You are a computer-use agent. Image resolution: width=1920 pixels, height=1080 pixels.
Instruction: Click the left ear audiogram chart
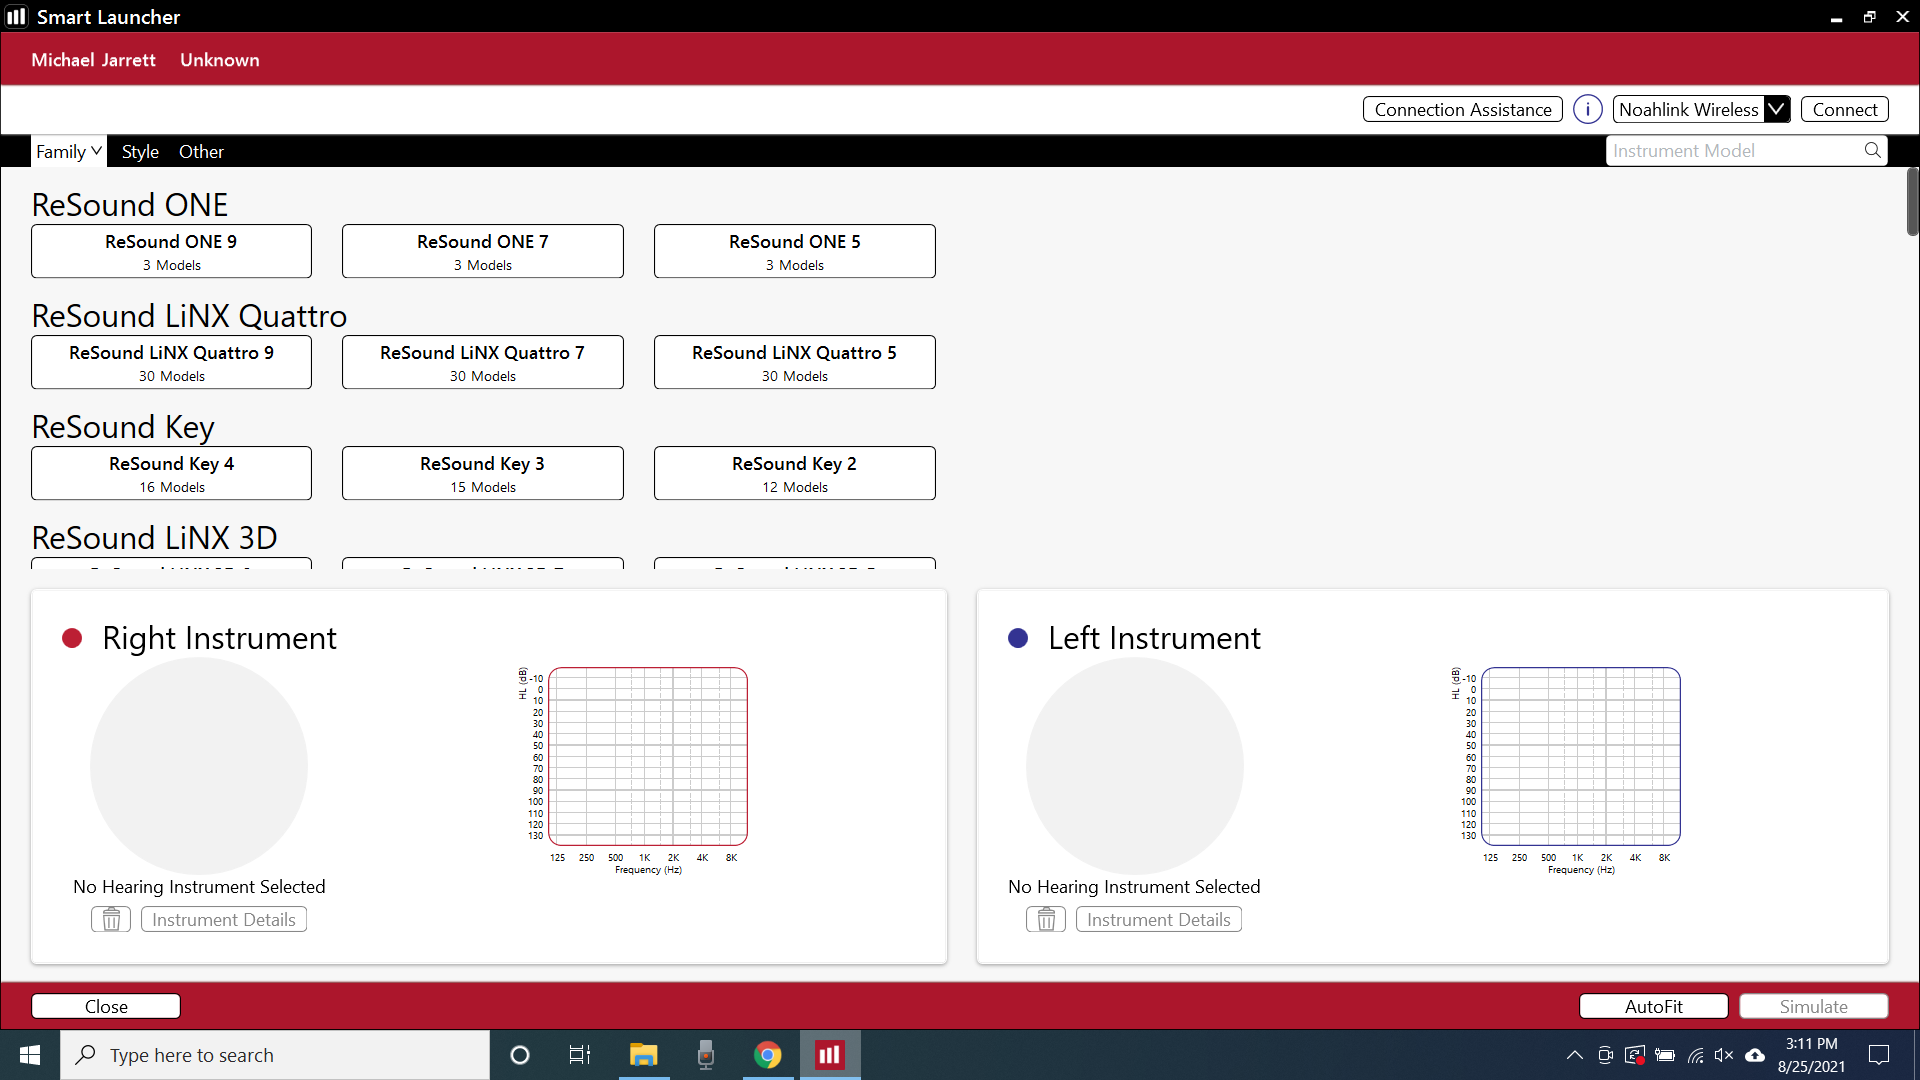click(1581, 756)
